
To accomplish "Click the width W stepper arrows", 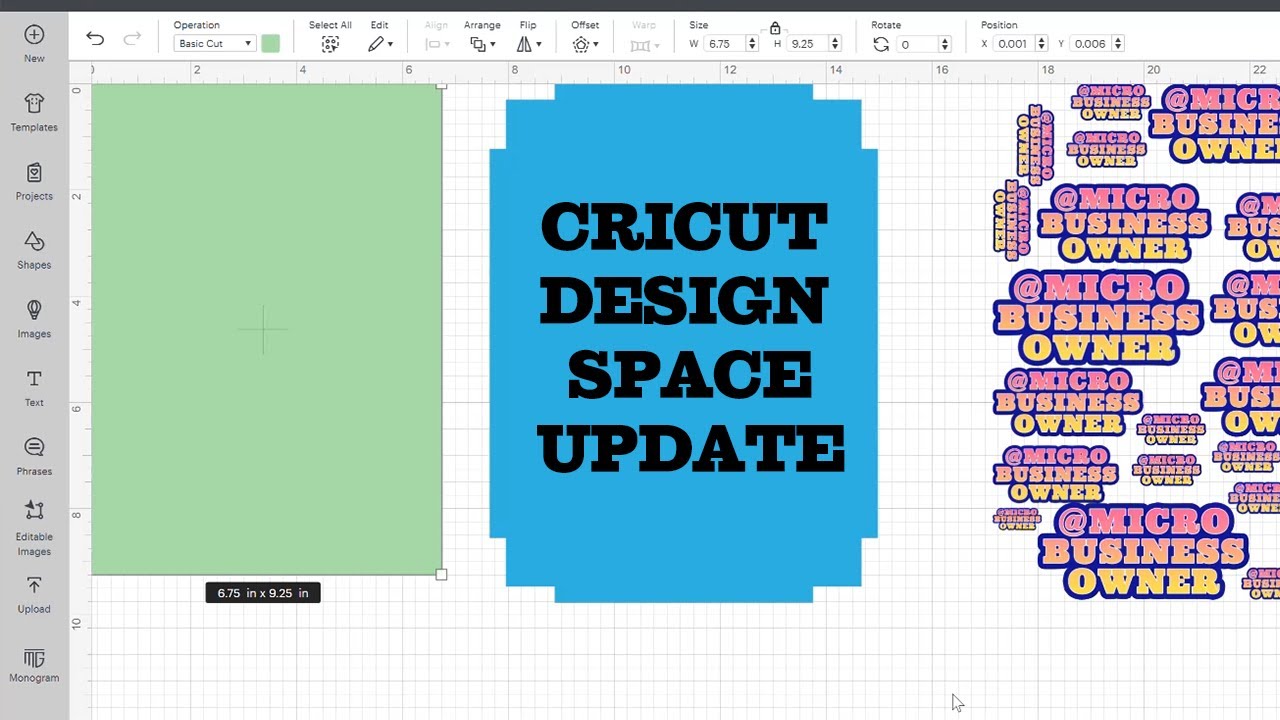I will pos(752,44).
